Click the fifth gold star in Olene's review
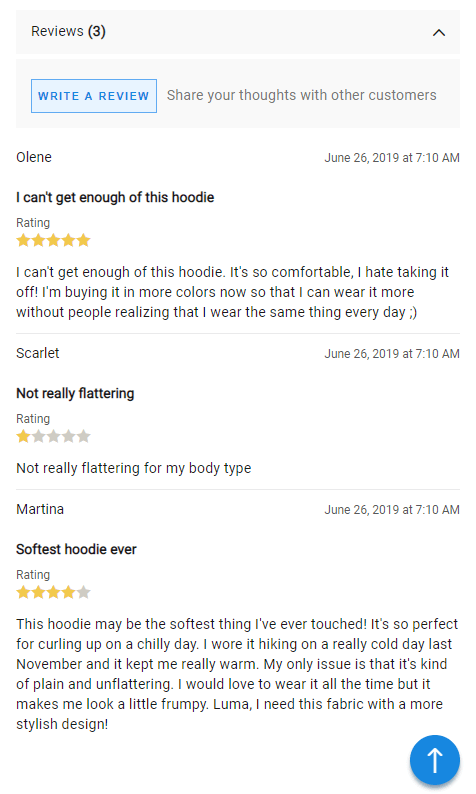Viewport: 476px width, 794px height. pyautogui.click(x=84, y=240)
